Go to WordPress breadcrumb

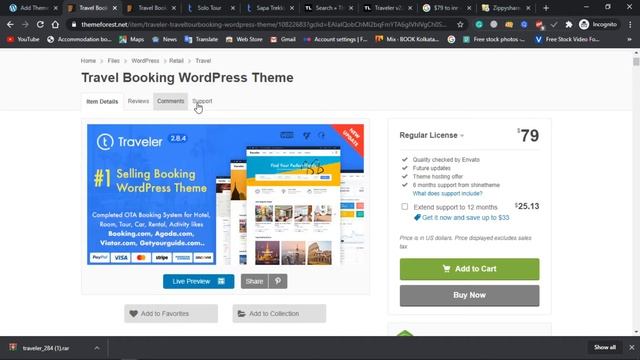[145, 61]
